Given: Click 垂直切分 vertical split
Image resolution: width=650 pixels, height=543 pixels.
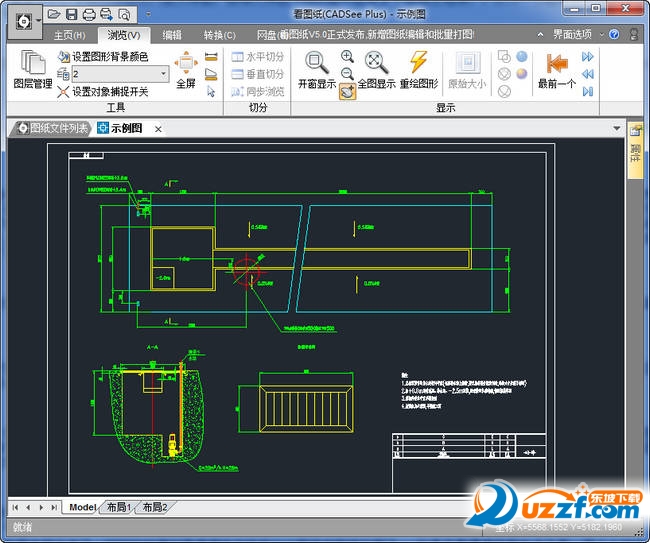Looking at the screenshot, I should [257, 74].
